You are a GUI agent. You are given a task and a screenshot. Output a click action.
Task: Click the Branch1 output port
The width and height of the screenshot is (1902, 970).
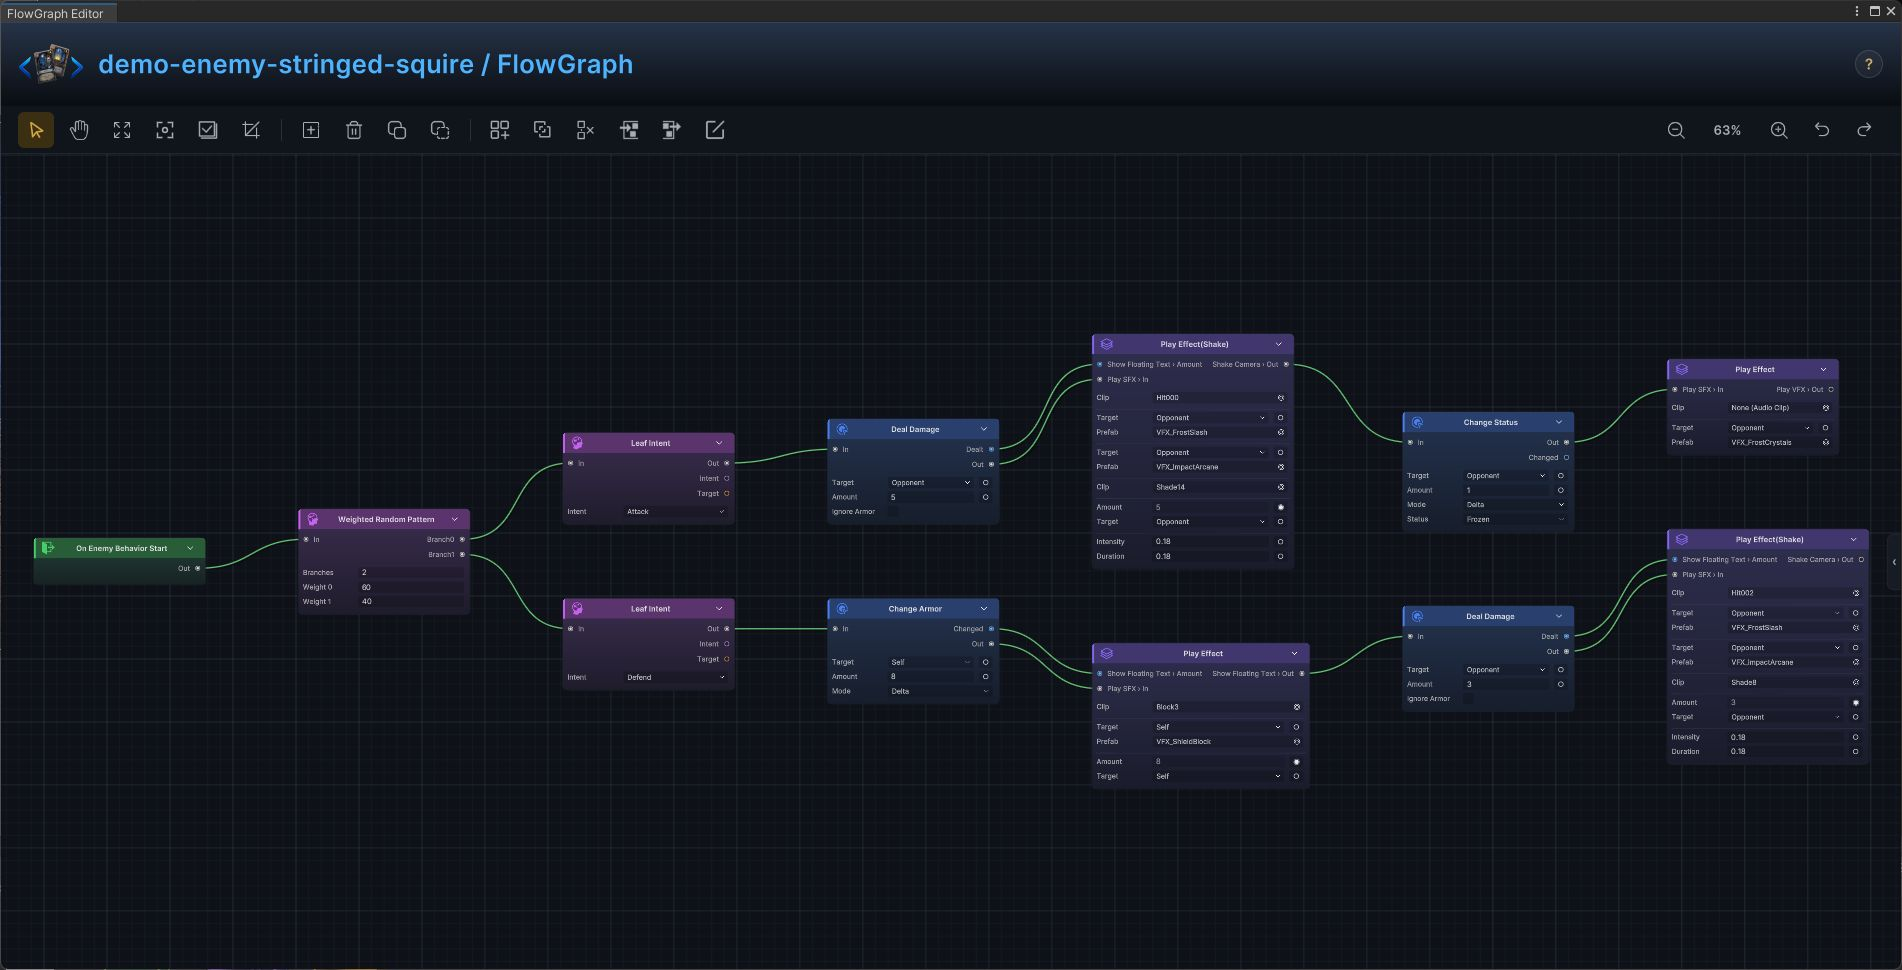click(462, 554)
